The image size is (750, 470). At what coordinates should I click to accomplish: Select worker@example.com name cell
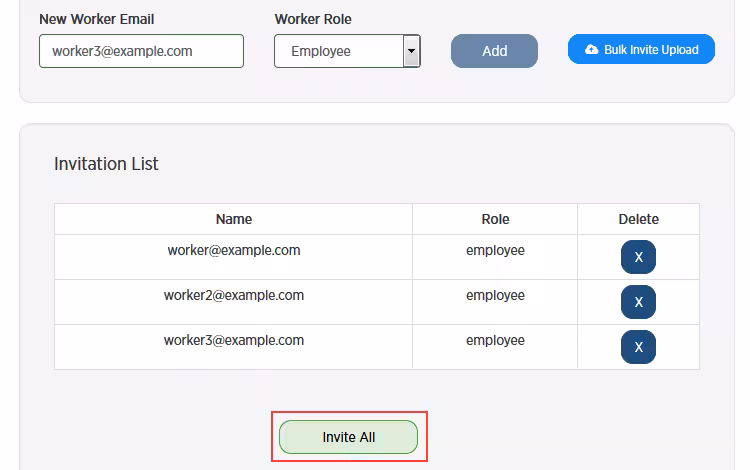[233, 257]
